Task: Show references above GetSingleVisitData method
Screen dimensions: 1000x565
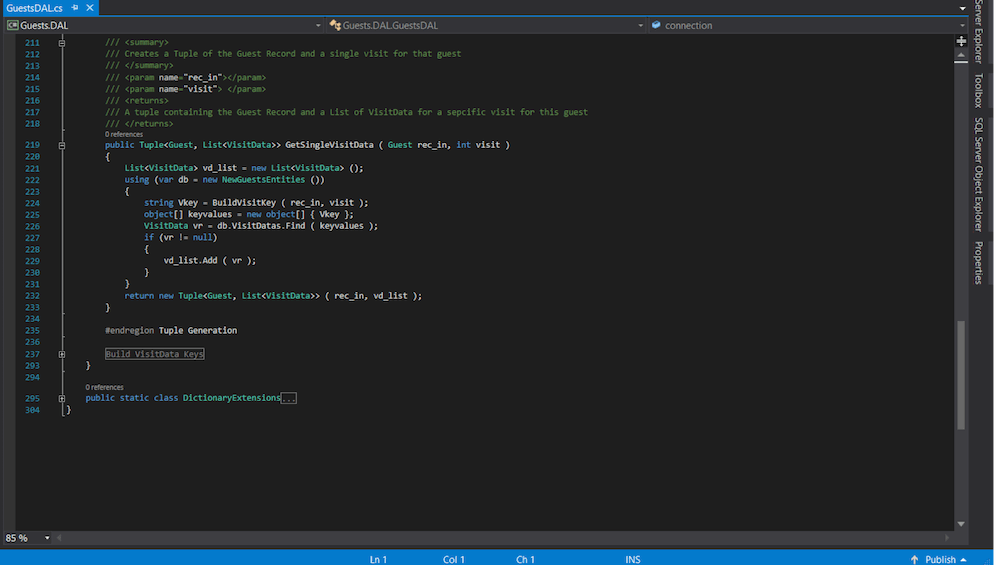Action: (x=124, y=134)
